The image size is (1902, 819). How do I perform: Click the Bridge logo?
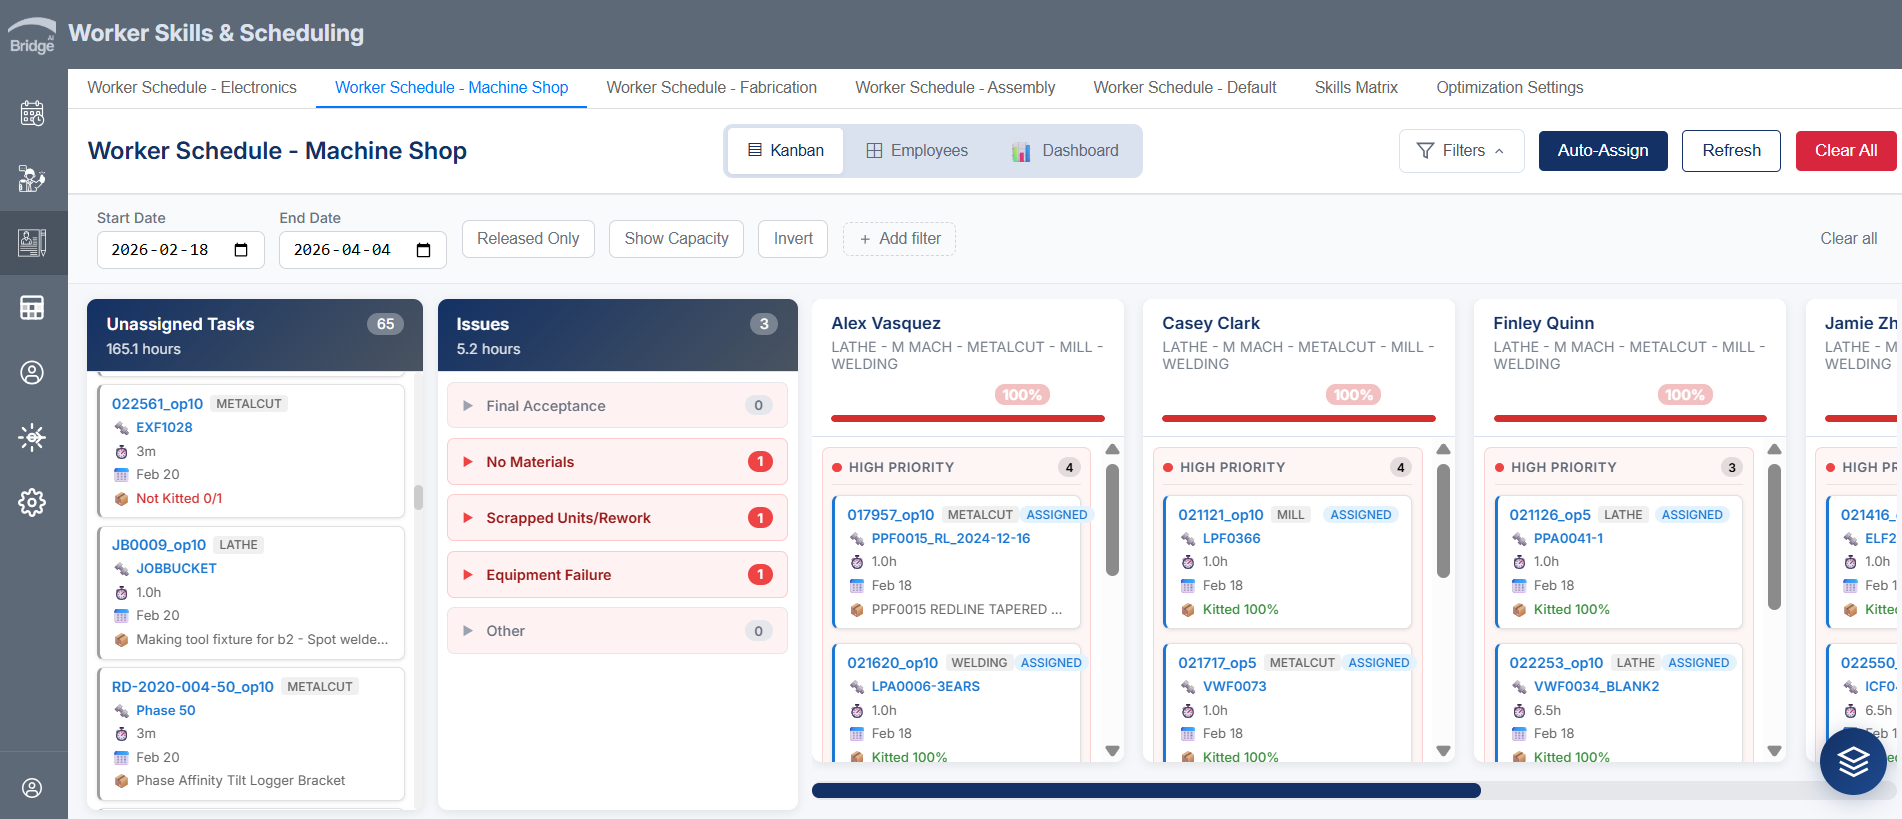tap(32, 35)
